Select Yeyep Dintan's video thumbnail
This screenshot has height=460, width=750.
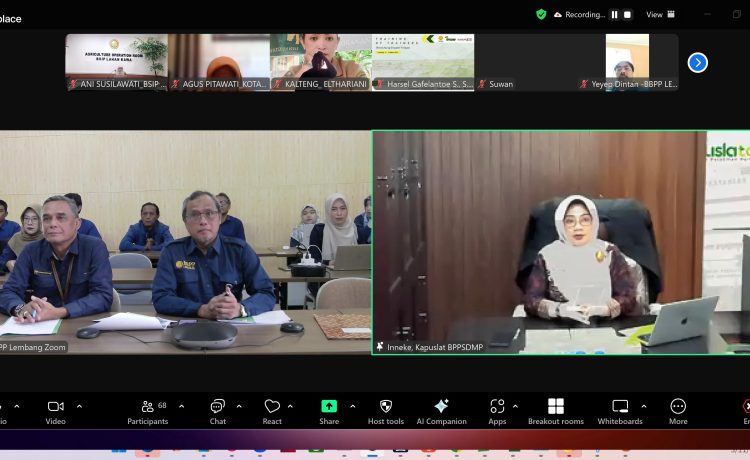pos(628,62)
